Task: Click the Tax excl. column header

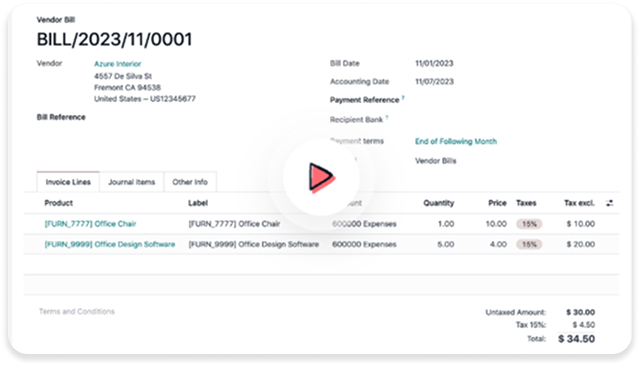Action: (x=579, y=203)
